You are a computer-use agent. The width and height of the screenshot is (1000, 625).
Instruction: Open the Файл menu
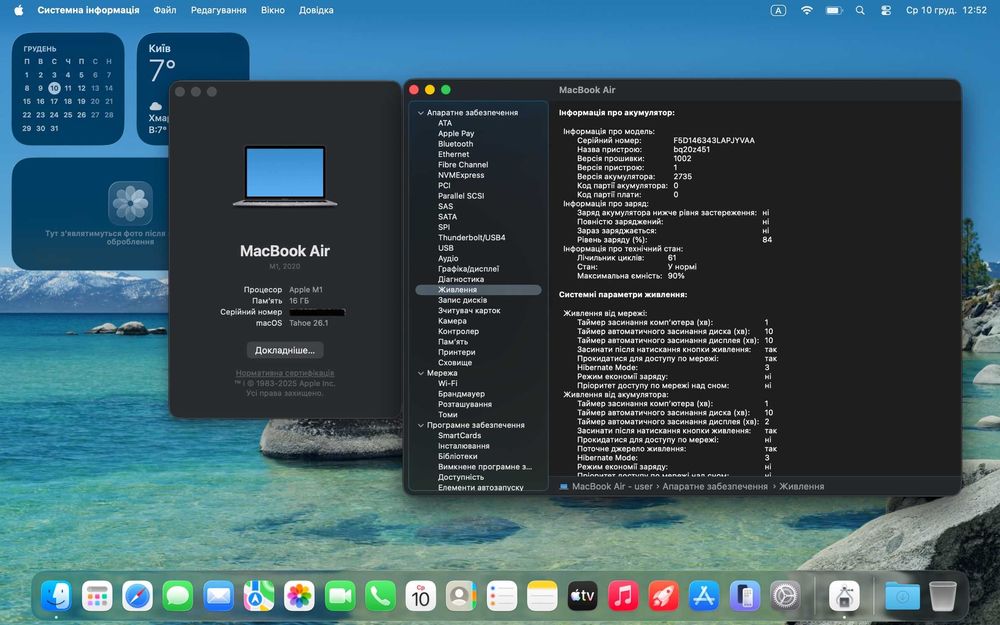pyautogui.click(x=165, y=10)
